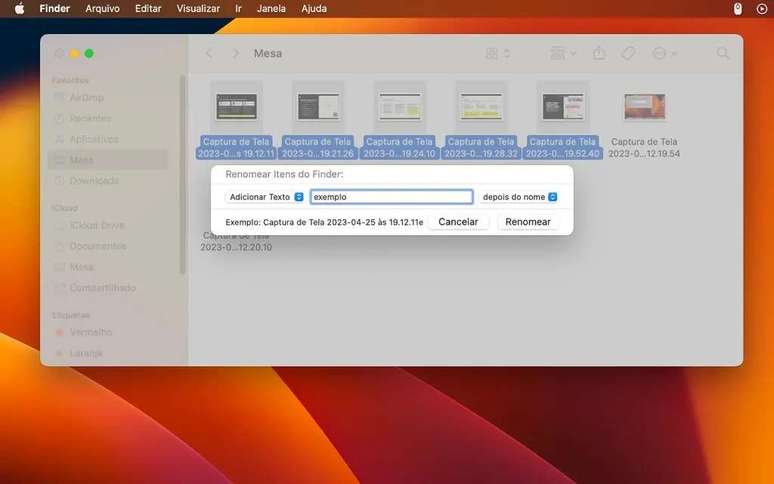Viewport: 774px width, 484px height.
Task: Select the Laranja tag in sidebar
Action: (x=86, y=353)
